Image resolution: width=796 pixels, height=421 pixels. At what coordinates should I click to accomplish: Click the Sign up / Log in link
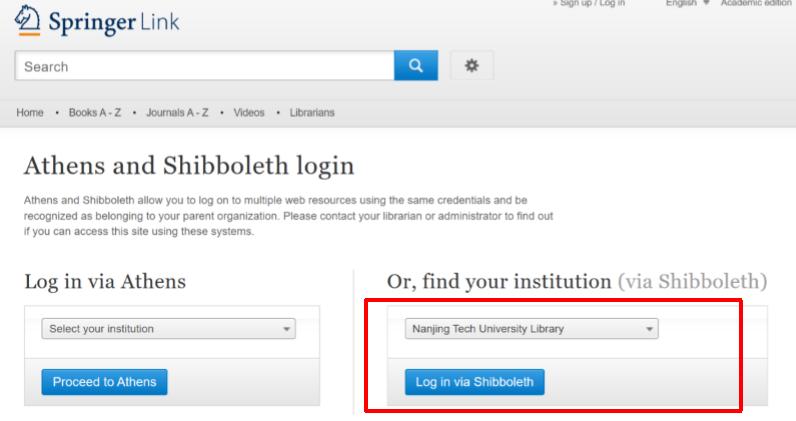(x=589, y=3)
